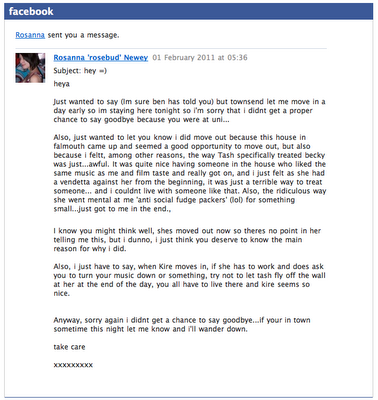Click the blue header bar beside the logo
378x400 pixels.
[x=213, y=11]
